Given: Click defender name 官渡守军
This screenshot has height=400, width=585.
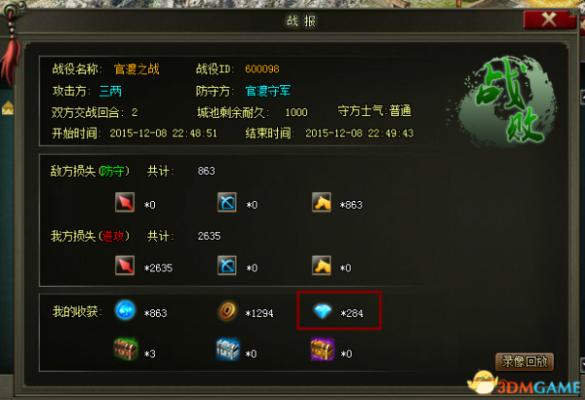Looking at the screenshot, I should [x=268, y=91].
